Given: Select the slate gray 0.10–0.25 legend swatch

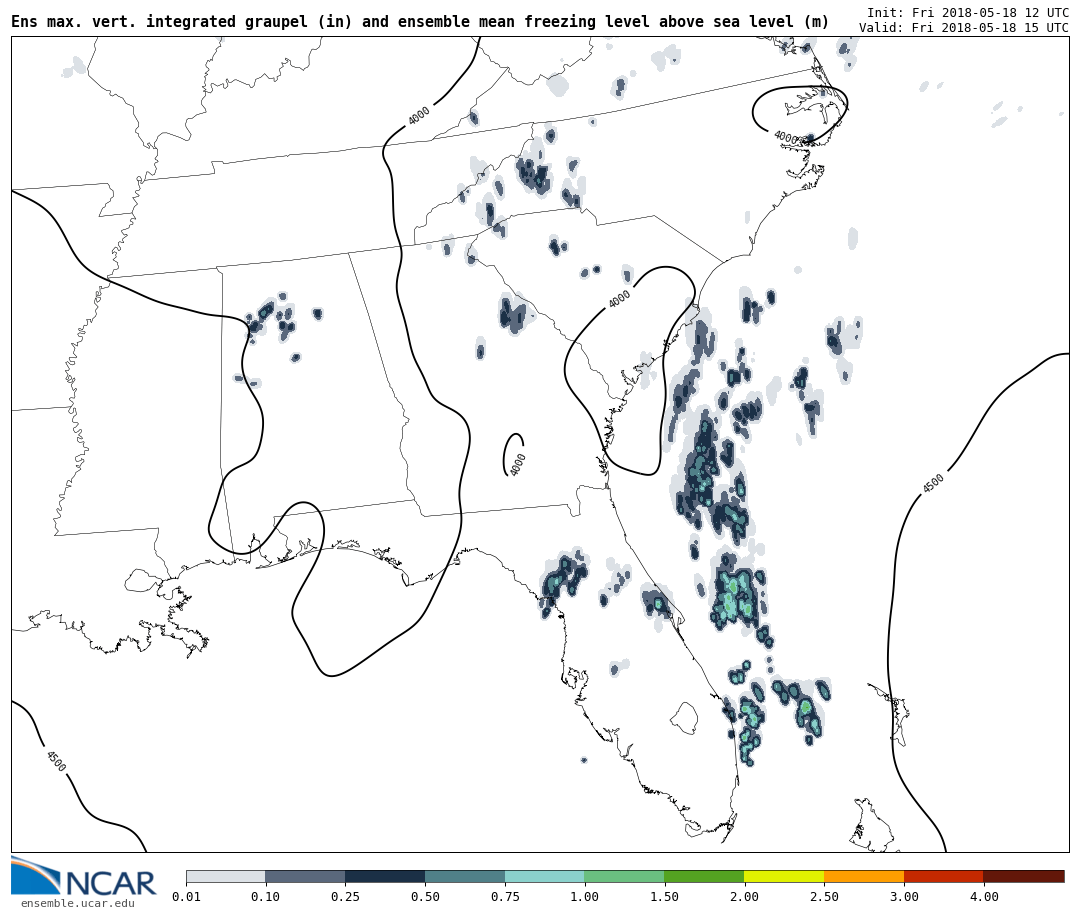Looking at the screenshot, I should [x=305, y=876].
